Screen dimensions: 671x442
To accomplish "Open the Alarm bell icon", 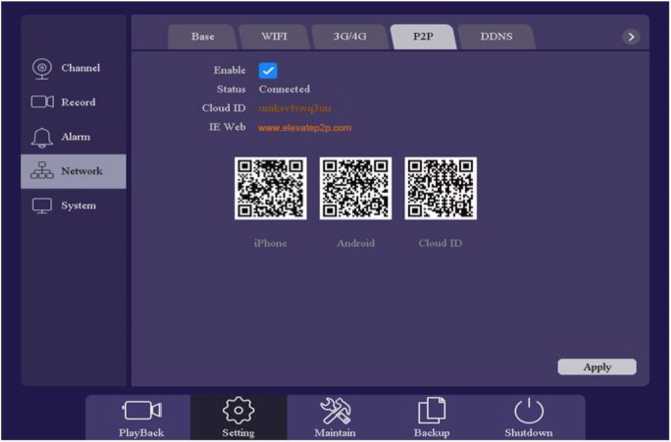I will [42, 137].
